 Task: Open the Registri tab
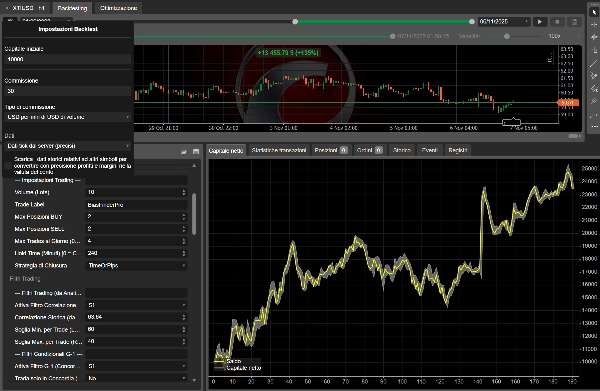(458, 150)
